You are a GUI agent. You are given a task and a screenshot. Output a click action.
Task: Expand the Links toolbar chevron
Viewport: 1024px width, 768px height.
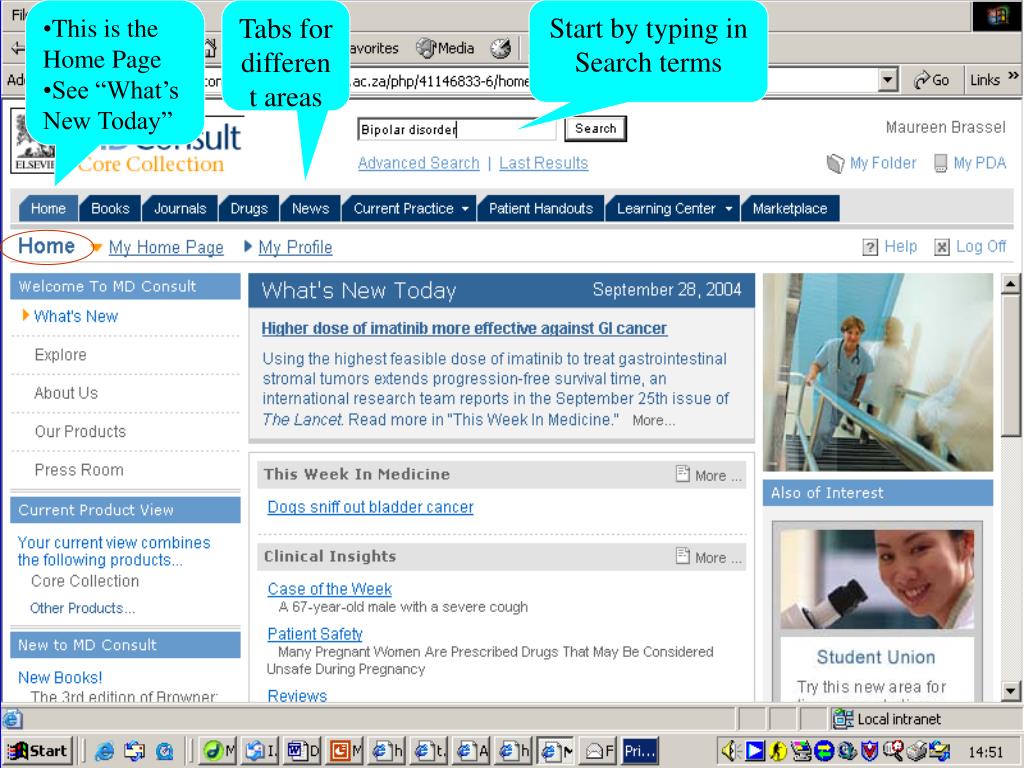pyautogui.click(x=1013, y=76)
